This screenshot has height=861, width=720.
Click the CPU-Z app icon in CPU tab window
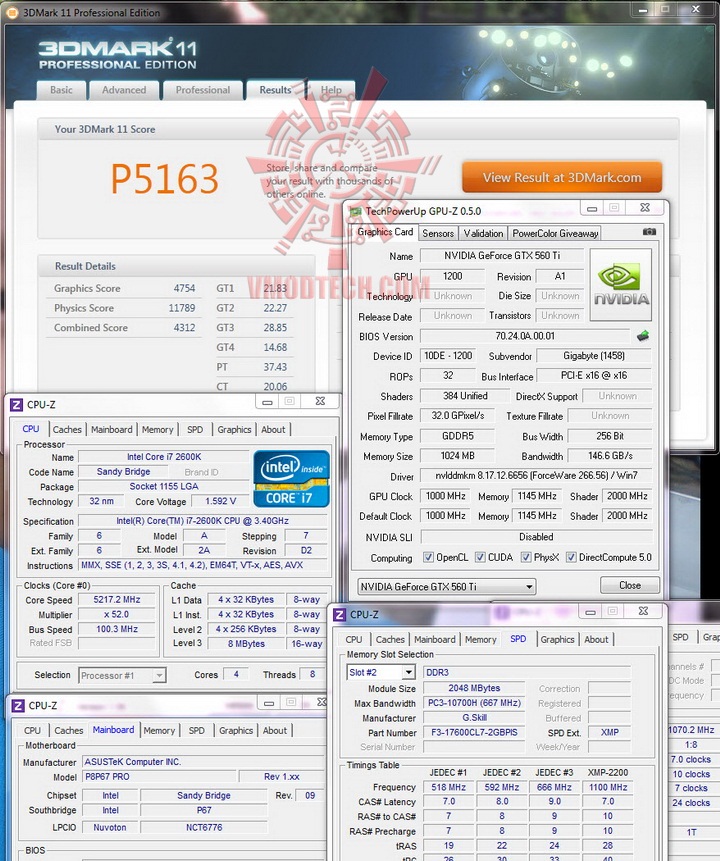[16, 405]
